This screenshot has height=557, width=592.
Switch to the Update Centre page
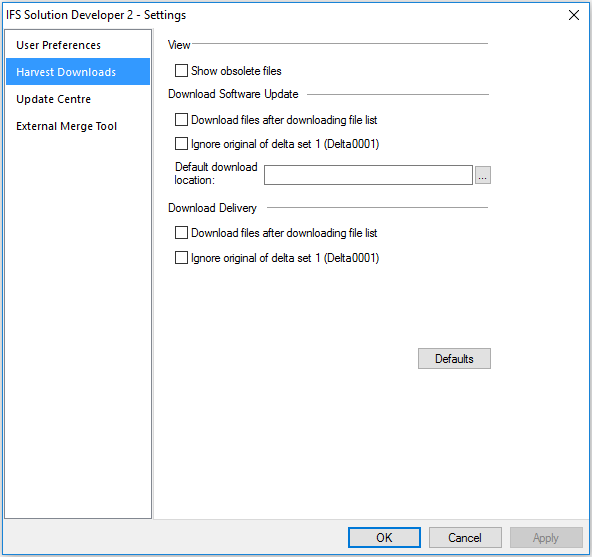pos(78,99)
